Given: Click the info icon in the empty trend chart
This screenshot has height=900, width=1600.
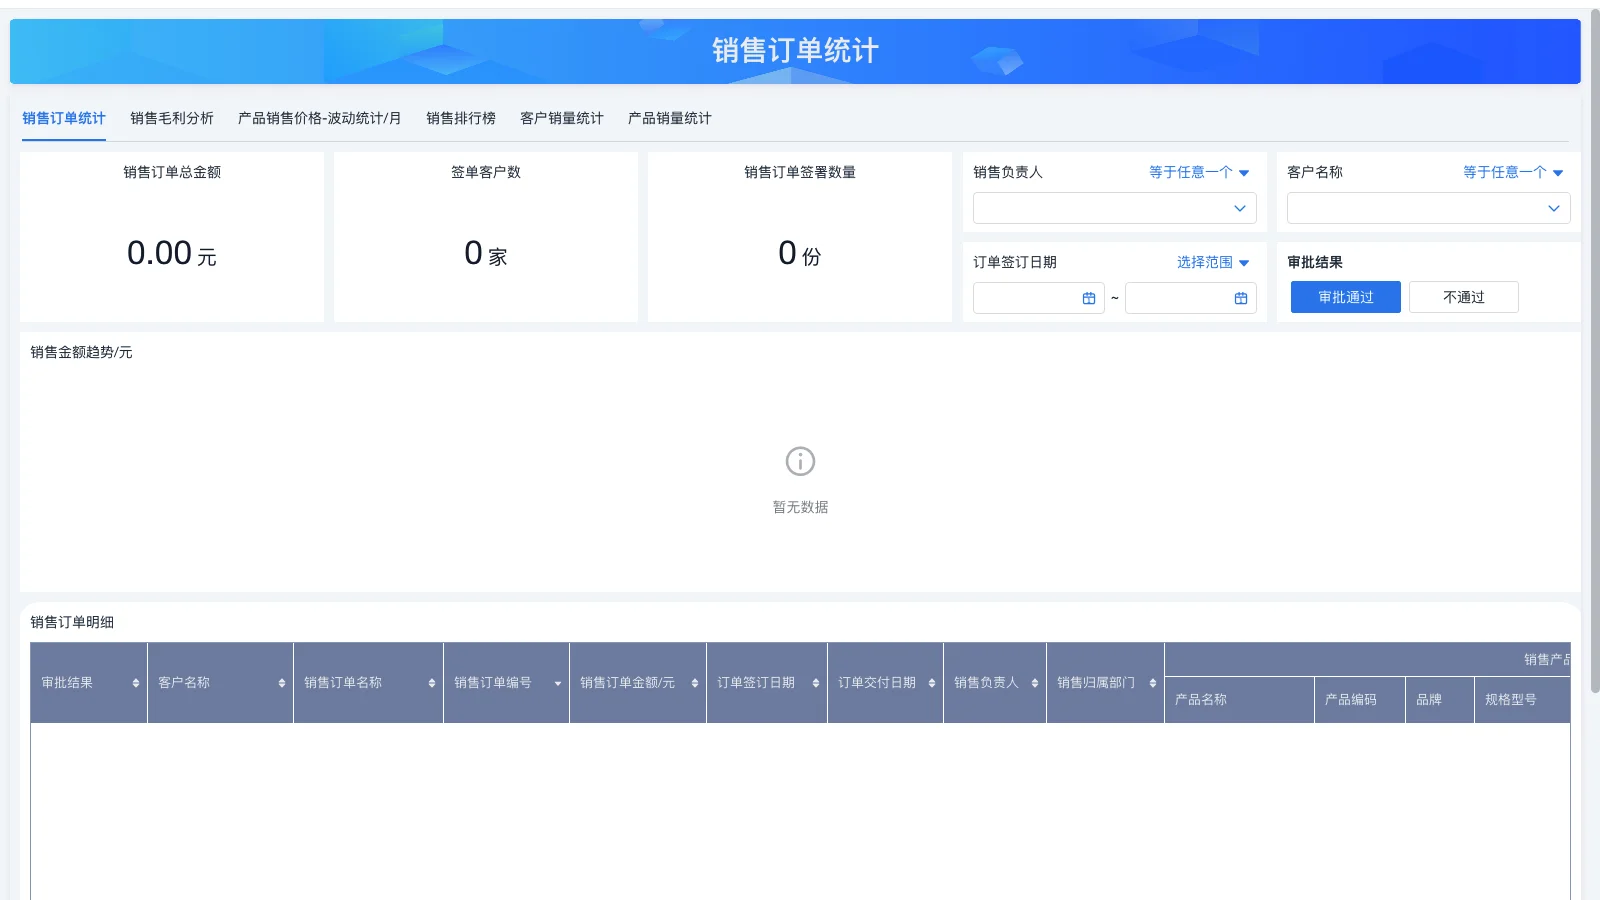Looking at the screenshot, I should (x=798, y=461).
